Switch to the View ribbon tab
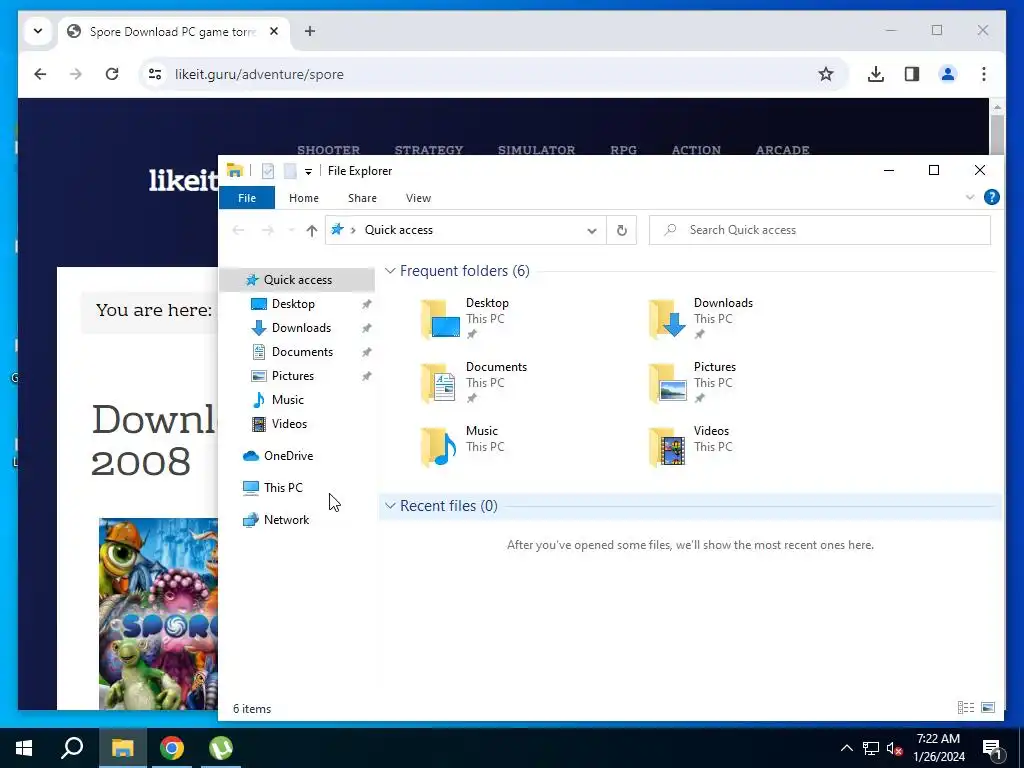 pos(418,198)
